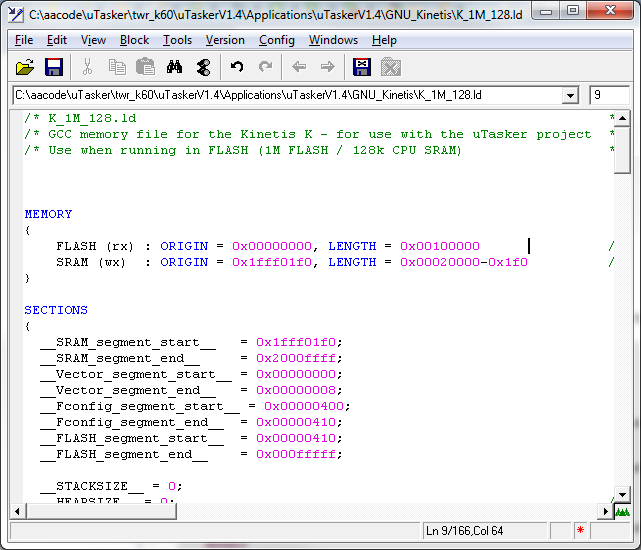Click SRAM length 0x00020000-0x1f0
Screen dimensions: 641x550
point(464,262)
